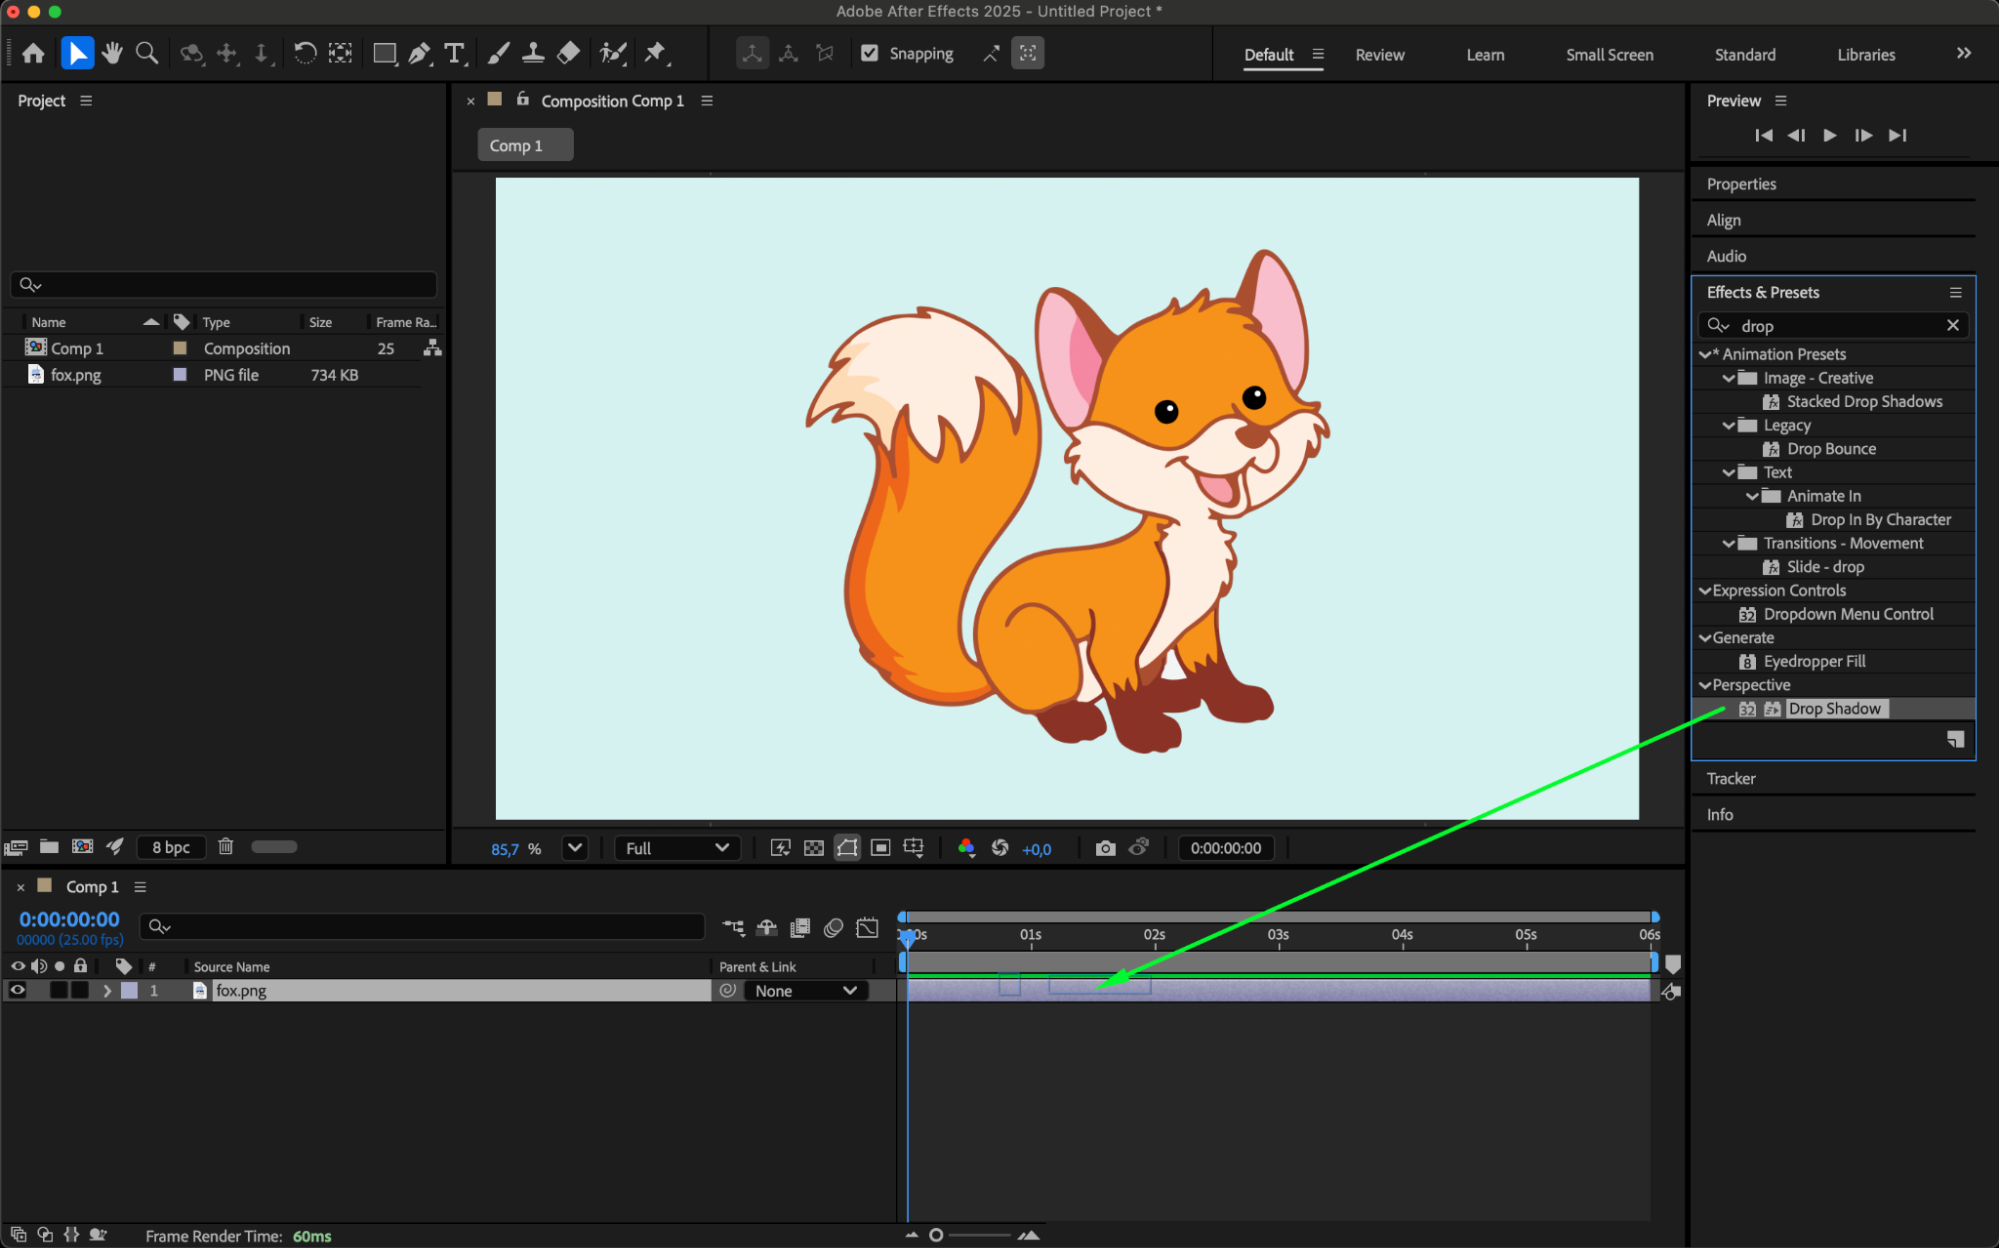This screenshot has height=1249, width=1999.
Task: Switch to the Small Screen workspace
Action: (1609, 55)
